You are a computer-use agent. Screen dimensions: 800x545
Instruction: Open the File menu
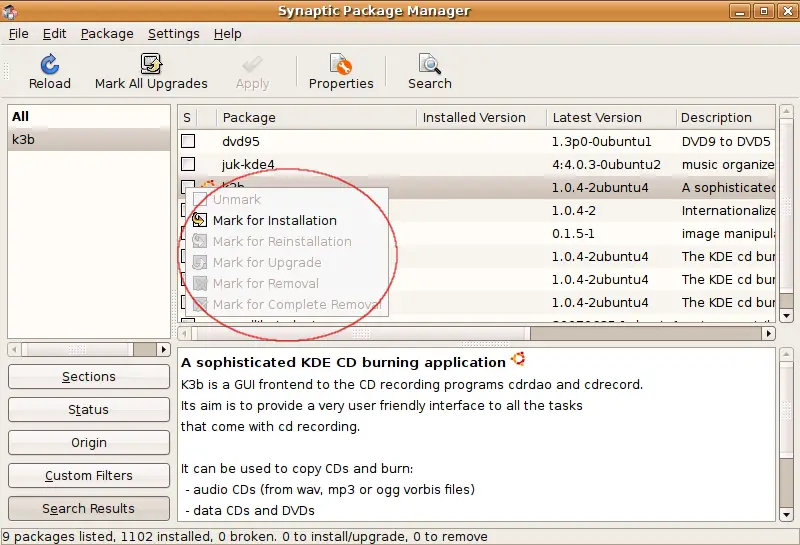pos(18,34)
